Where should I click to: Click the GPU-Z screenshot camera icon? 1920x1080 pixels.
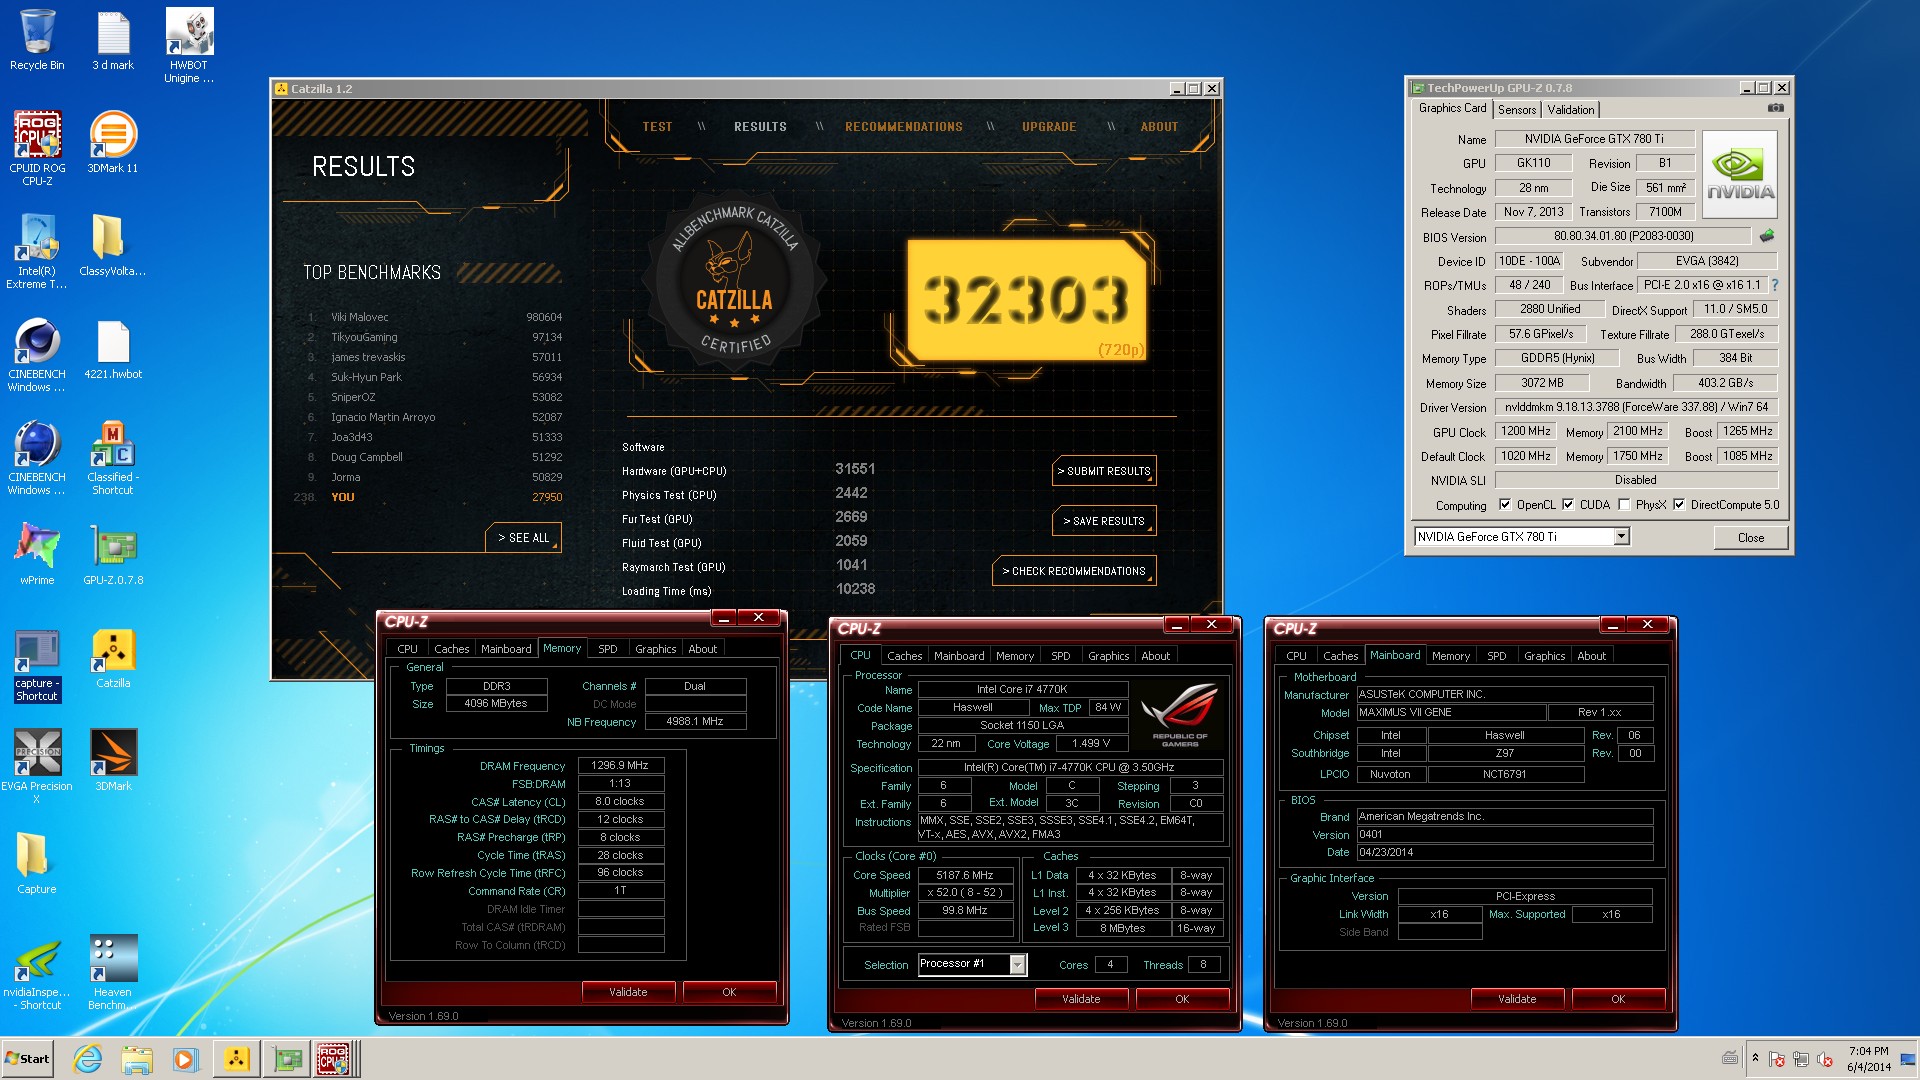point(1776,108)
